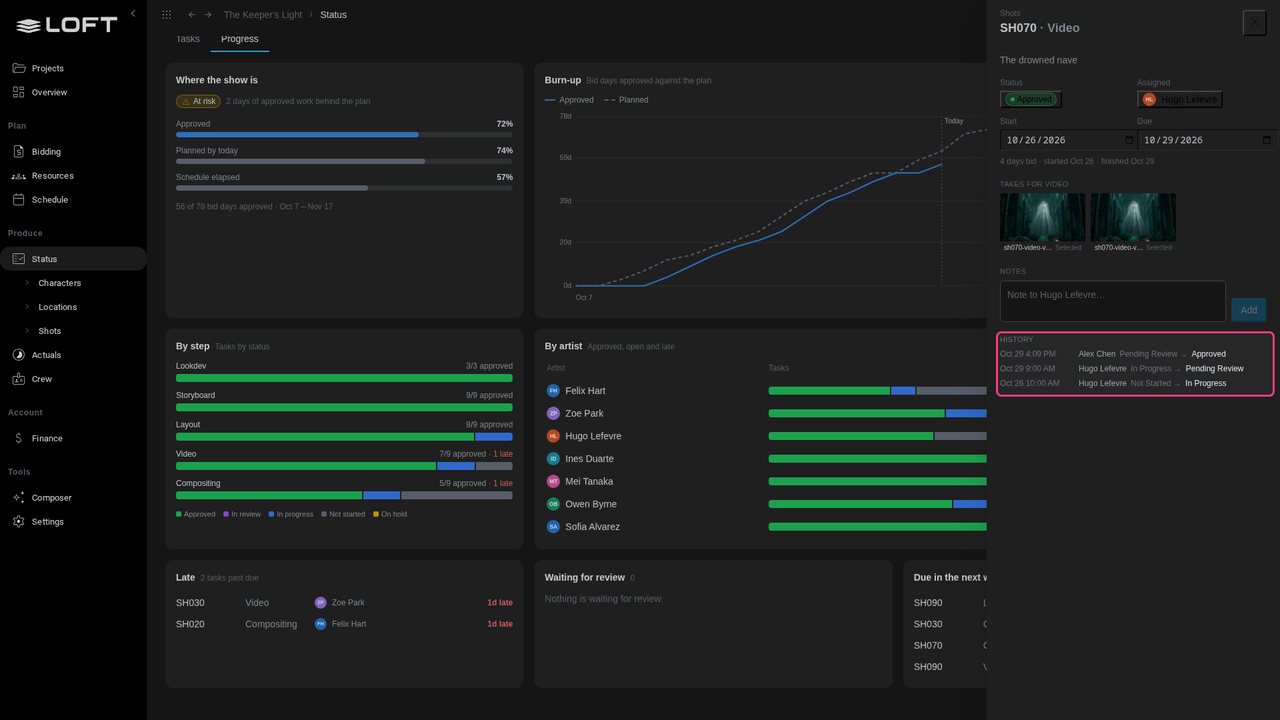Collapse the sidebar with the chevron beside LOFT
The image size is (1280, 720).
click(x=133, y=14)
